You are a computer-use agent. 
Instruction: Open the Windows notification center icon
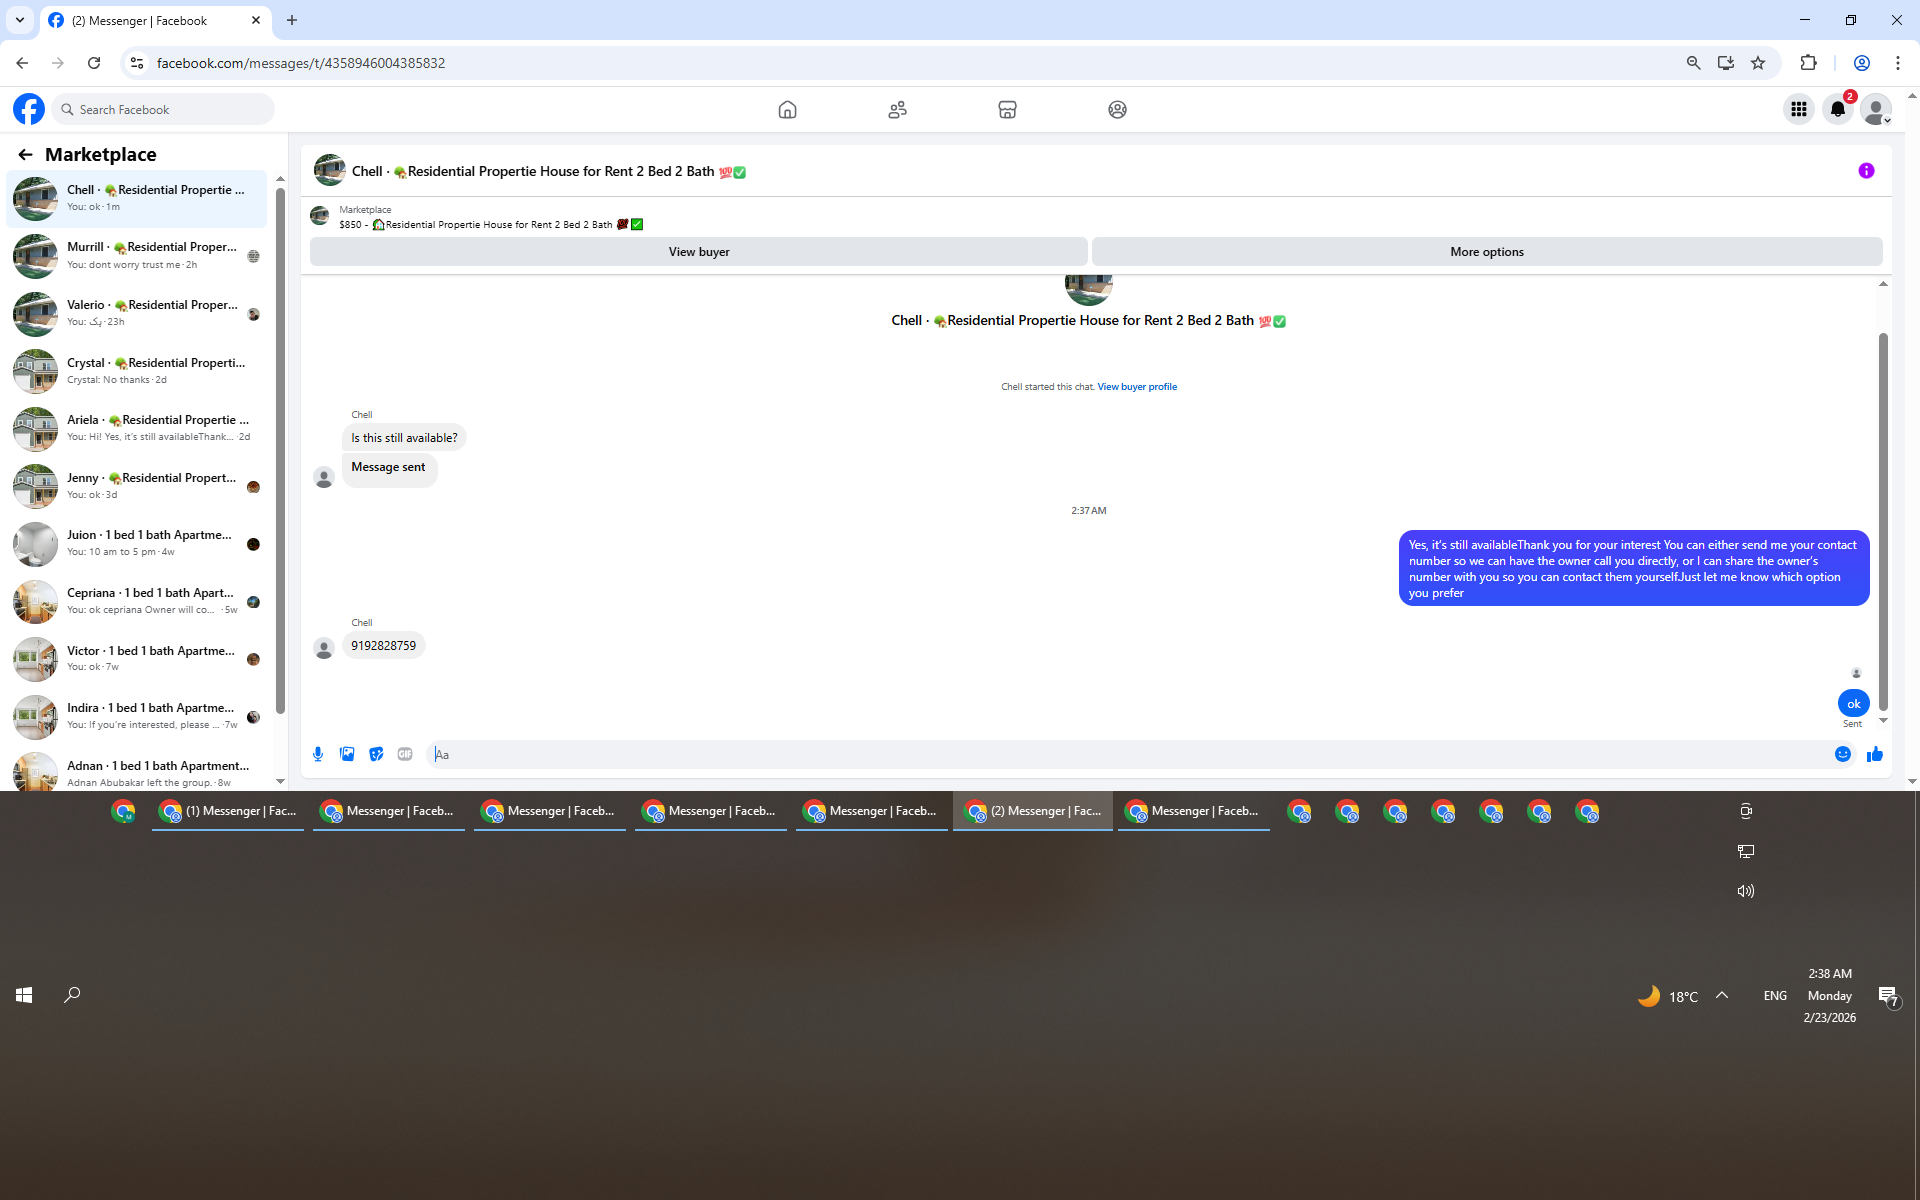(x=1888, y=996)
